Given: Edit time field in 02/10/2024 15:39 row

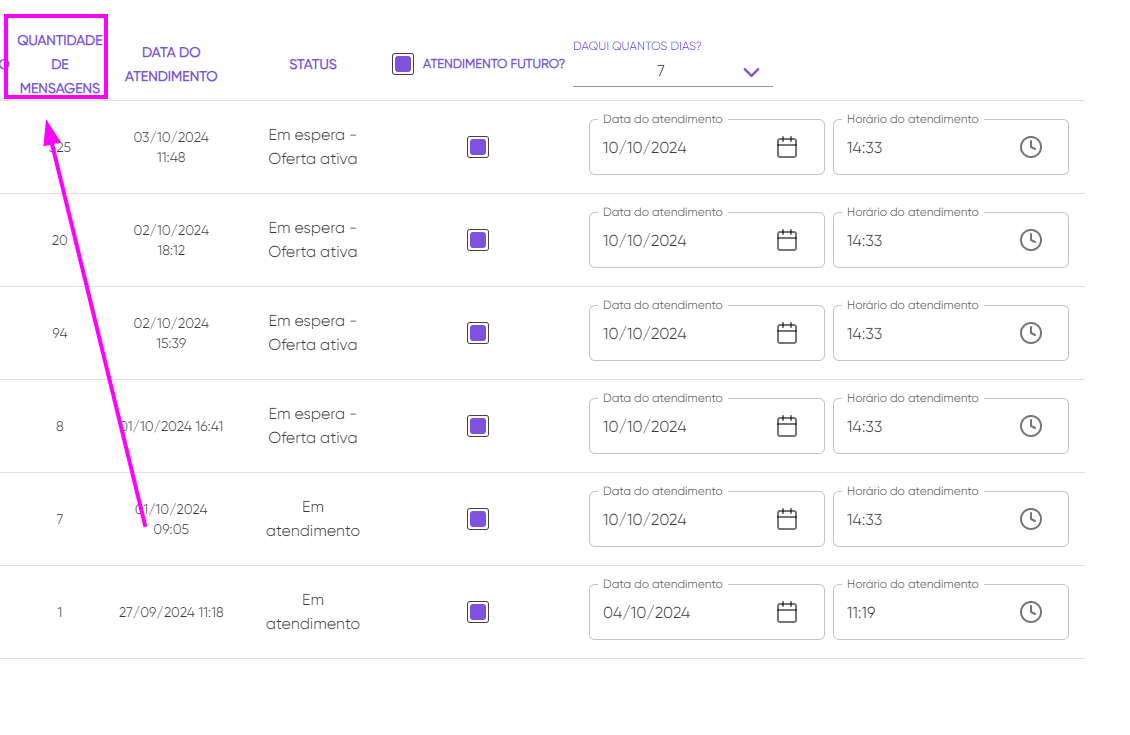Looking at the screenshot, I should [951, 333].
